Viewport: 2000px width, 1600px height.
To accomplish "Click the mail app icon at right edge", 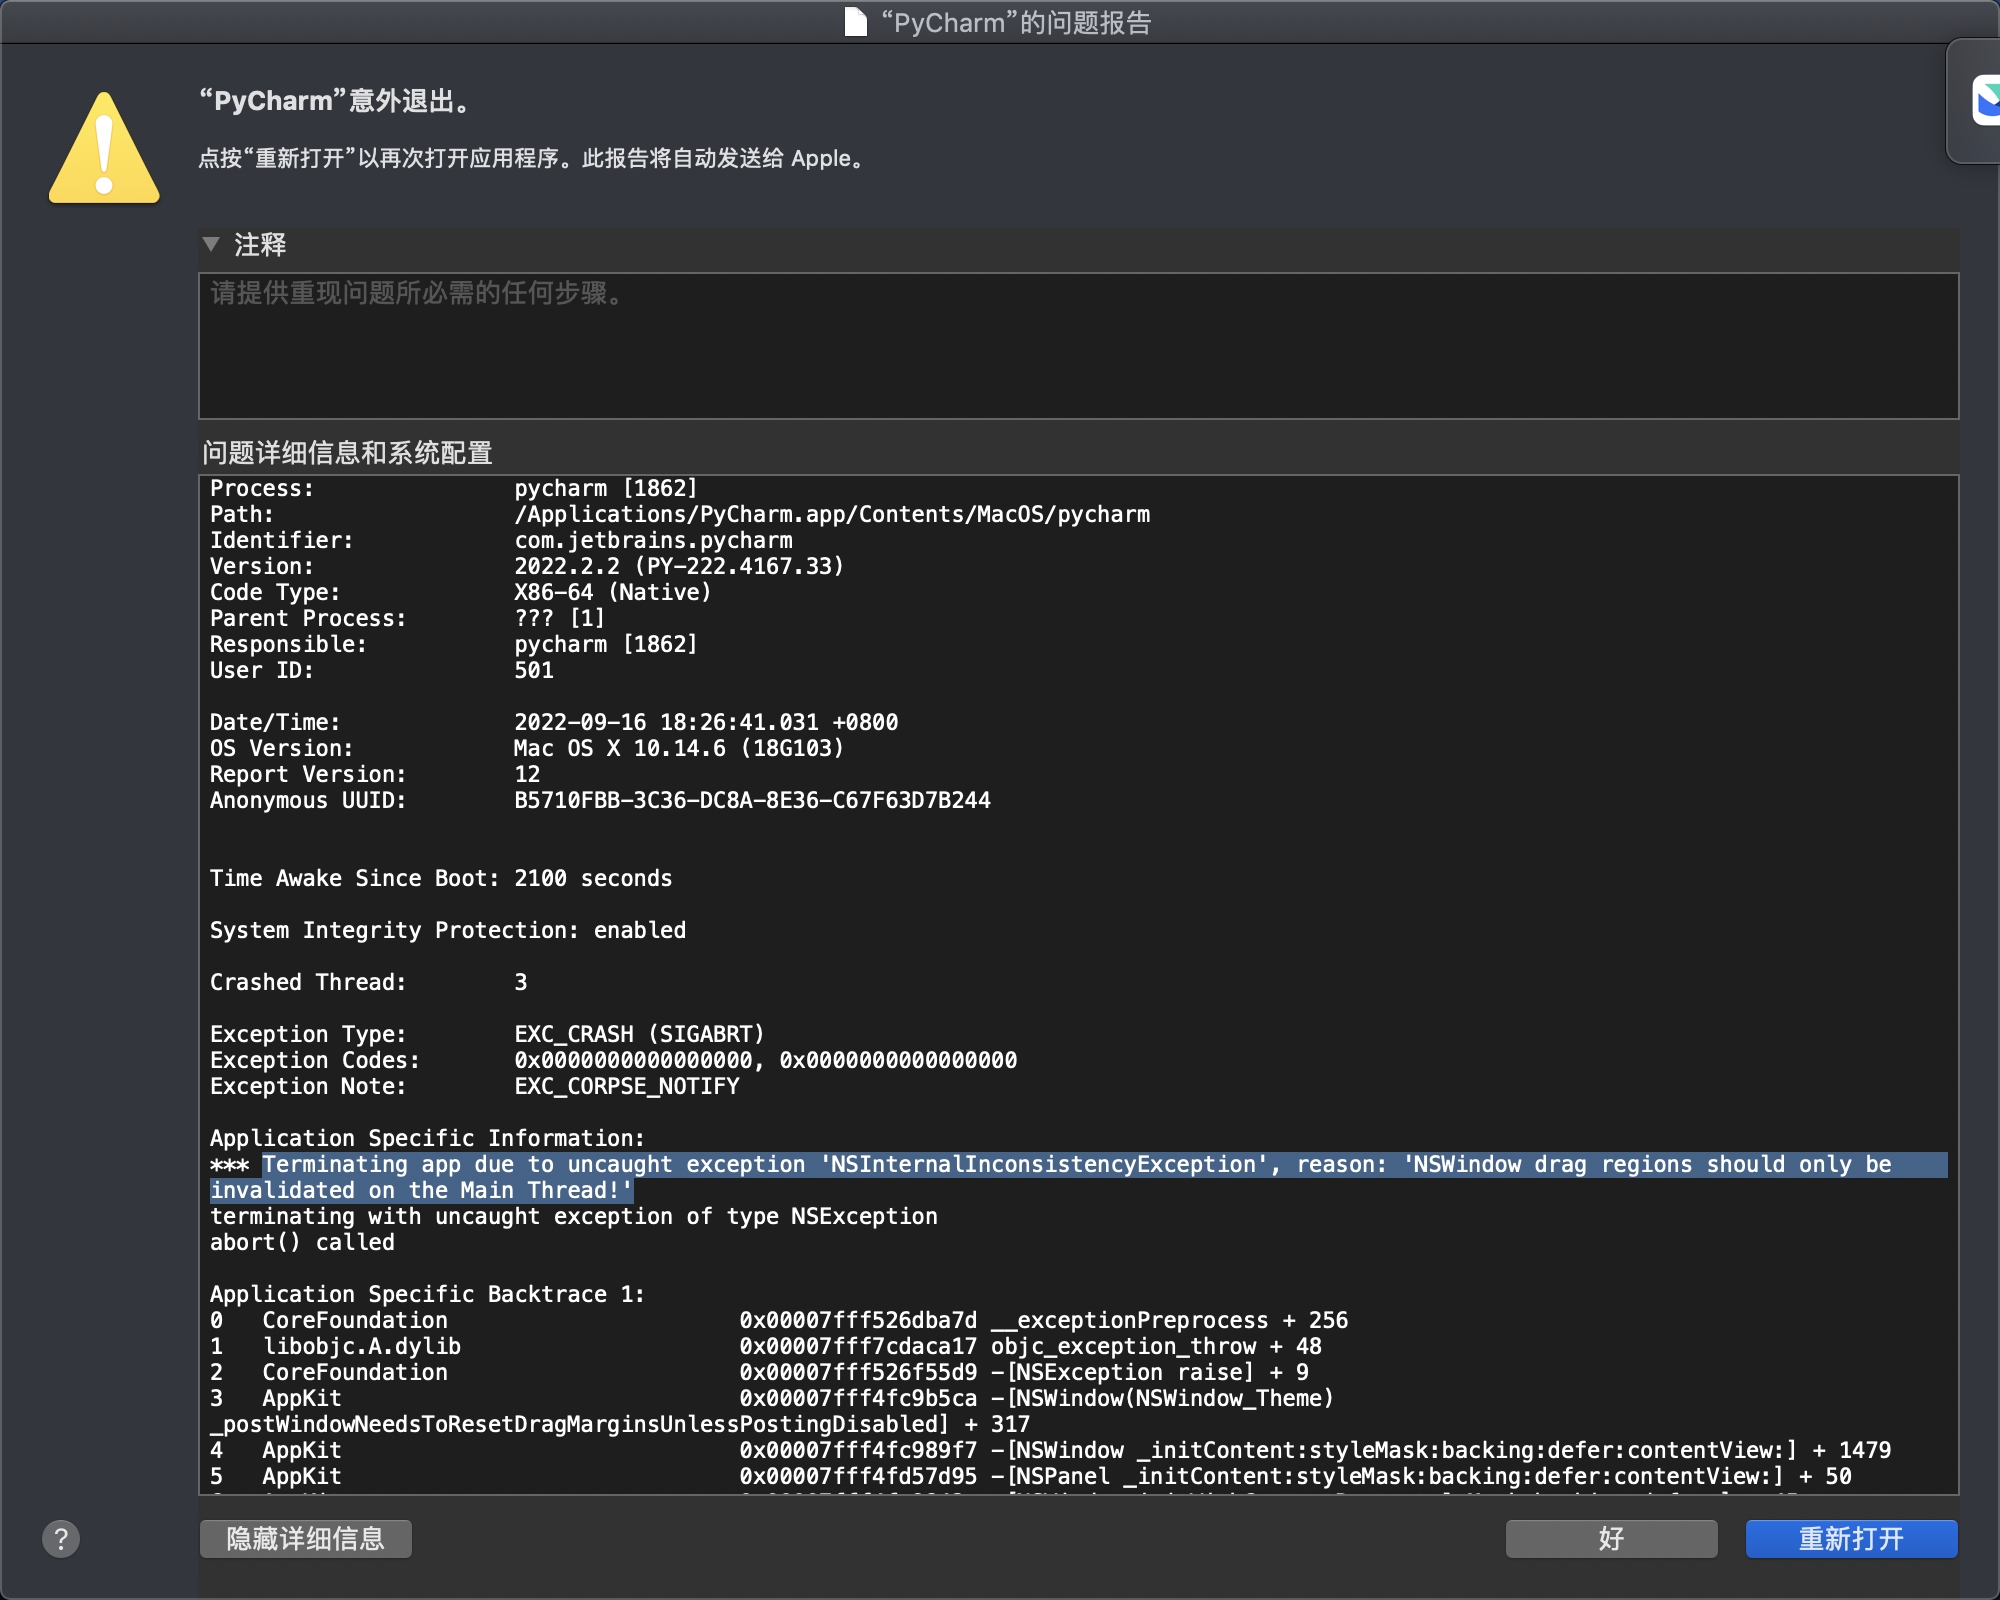I will coord(1985,101).
